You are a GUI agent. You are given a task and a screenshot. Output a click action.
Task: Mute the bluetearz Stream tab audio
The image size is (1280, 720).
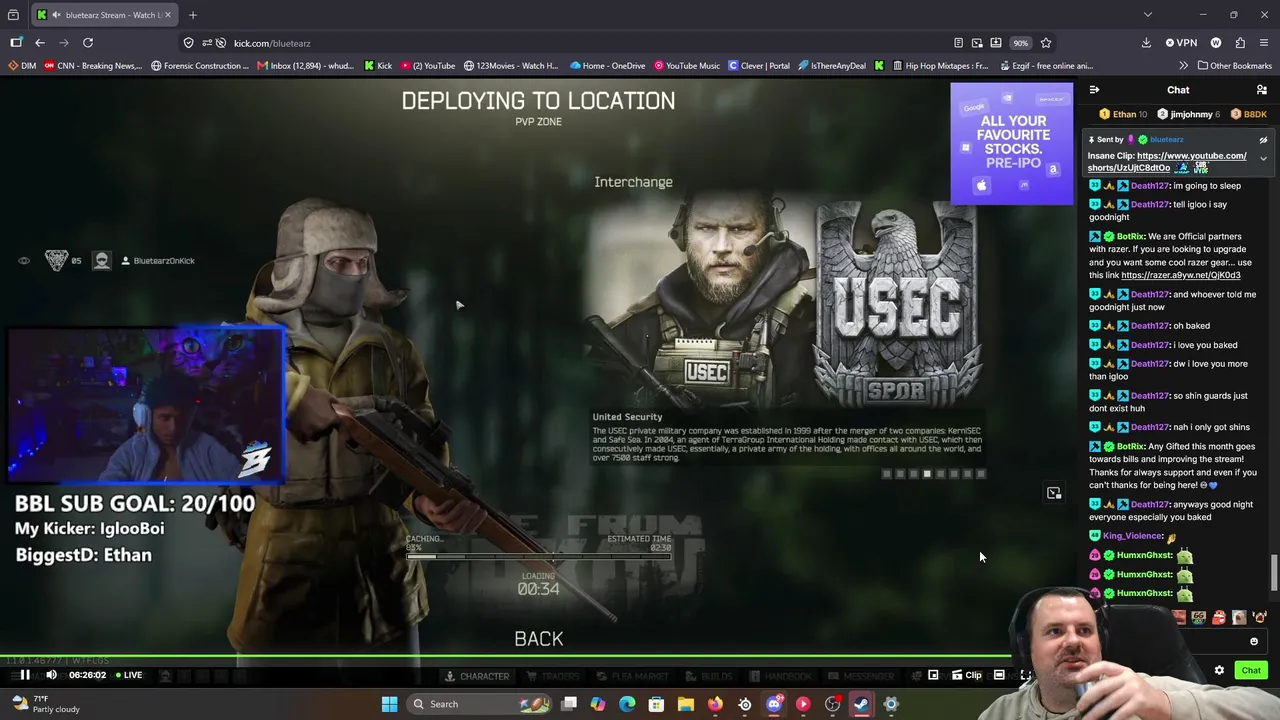pyautogui.click(x=56, y=15)
